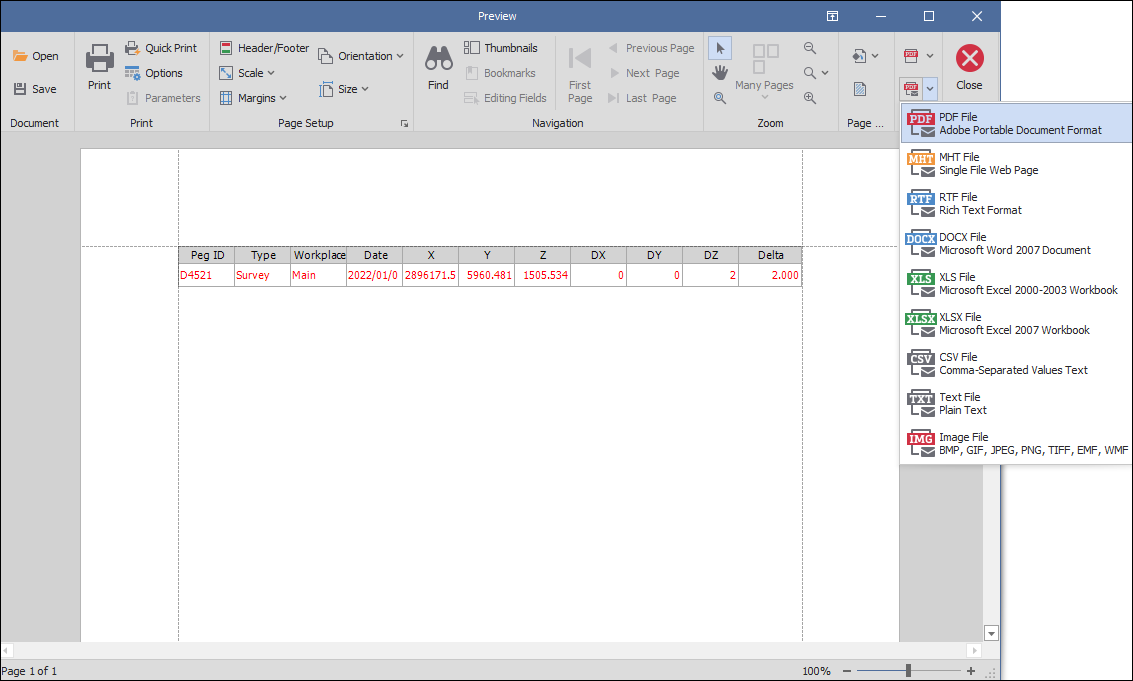Click the Quick Print icon
Viewport: 1133px width, 681px height.
pos(132,48)
